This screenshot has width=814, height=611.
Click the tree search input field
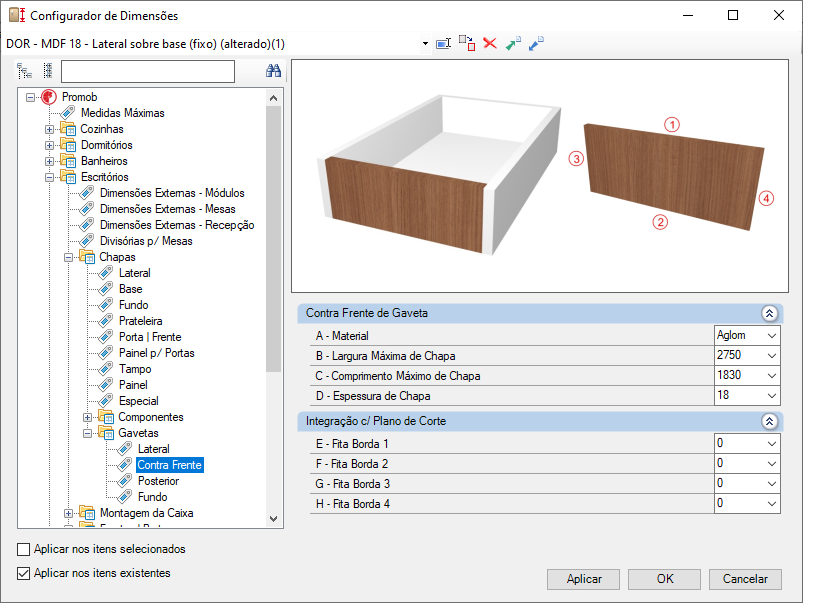[148, 71]
